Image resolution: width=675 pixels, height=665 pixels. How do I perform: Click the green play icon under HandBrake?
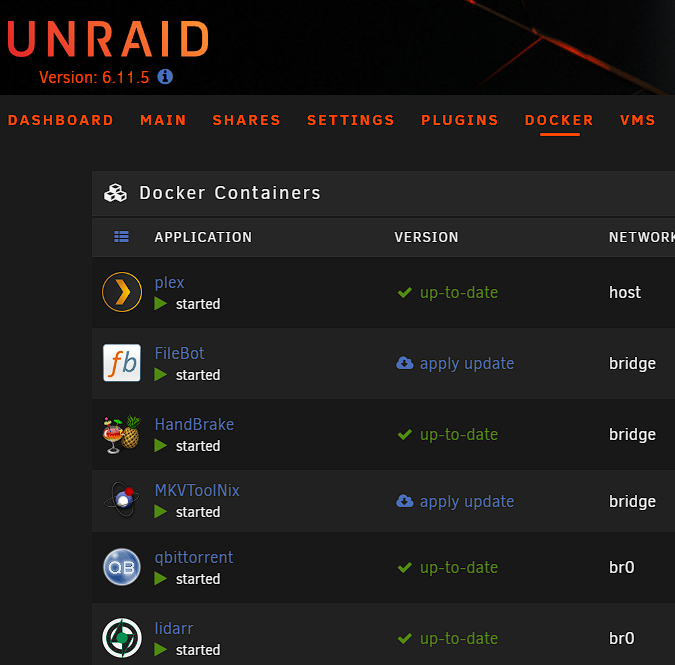161,445
